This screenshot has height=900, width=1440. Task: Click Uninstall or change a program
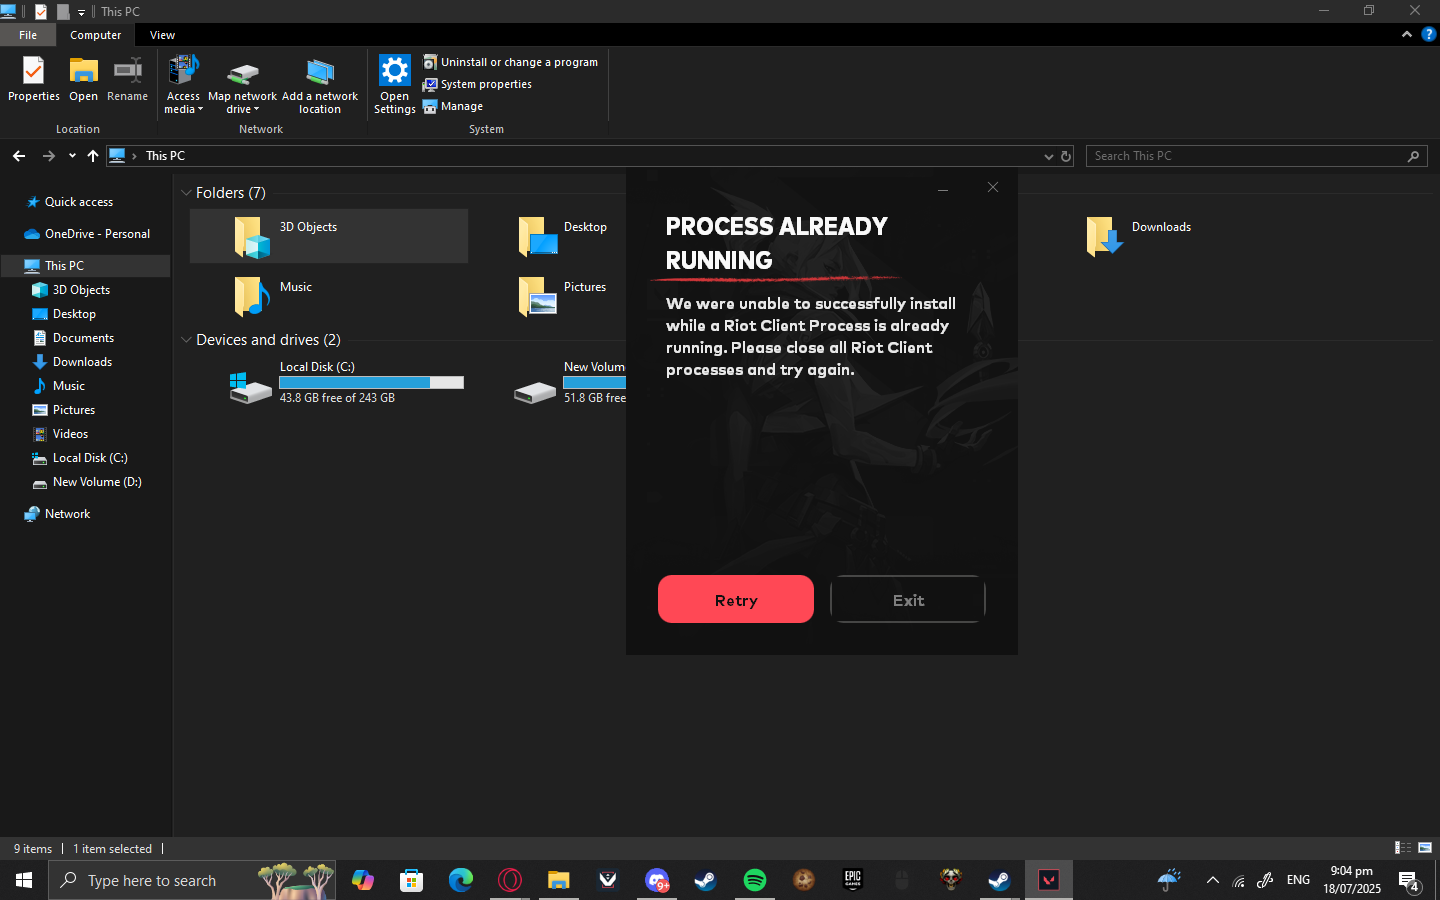510,62
